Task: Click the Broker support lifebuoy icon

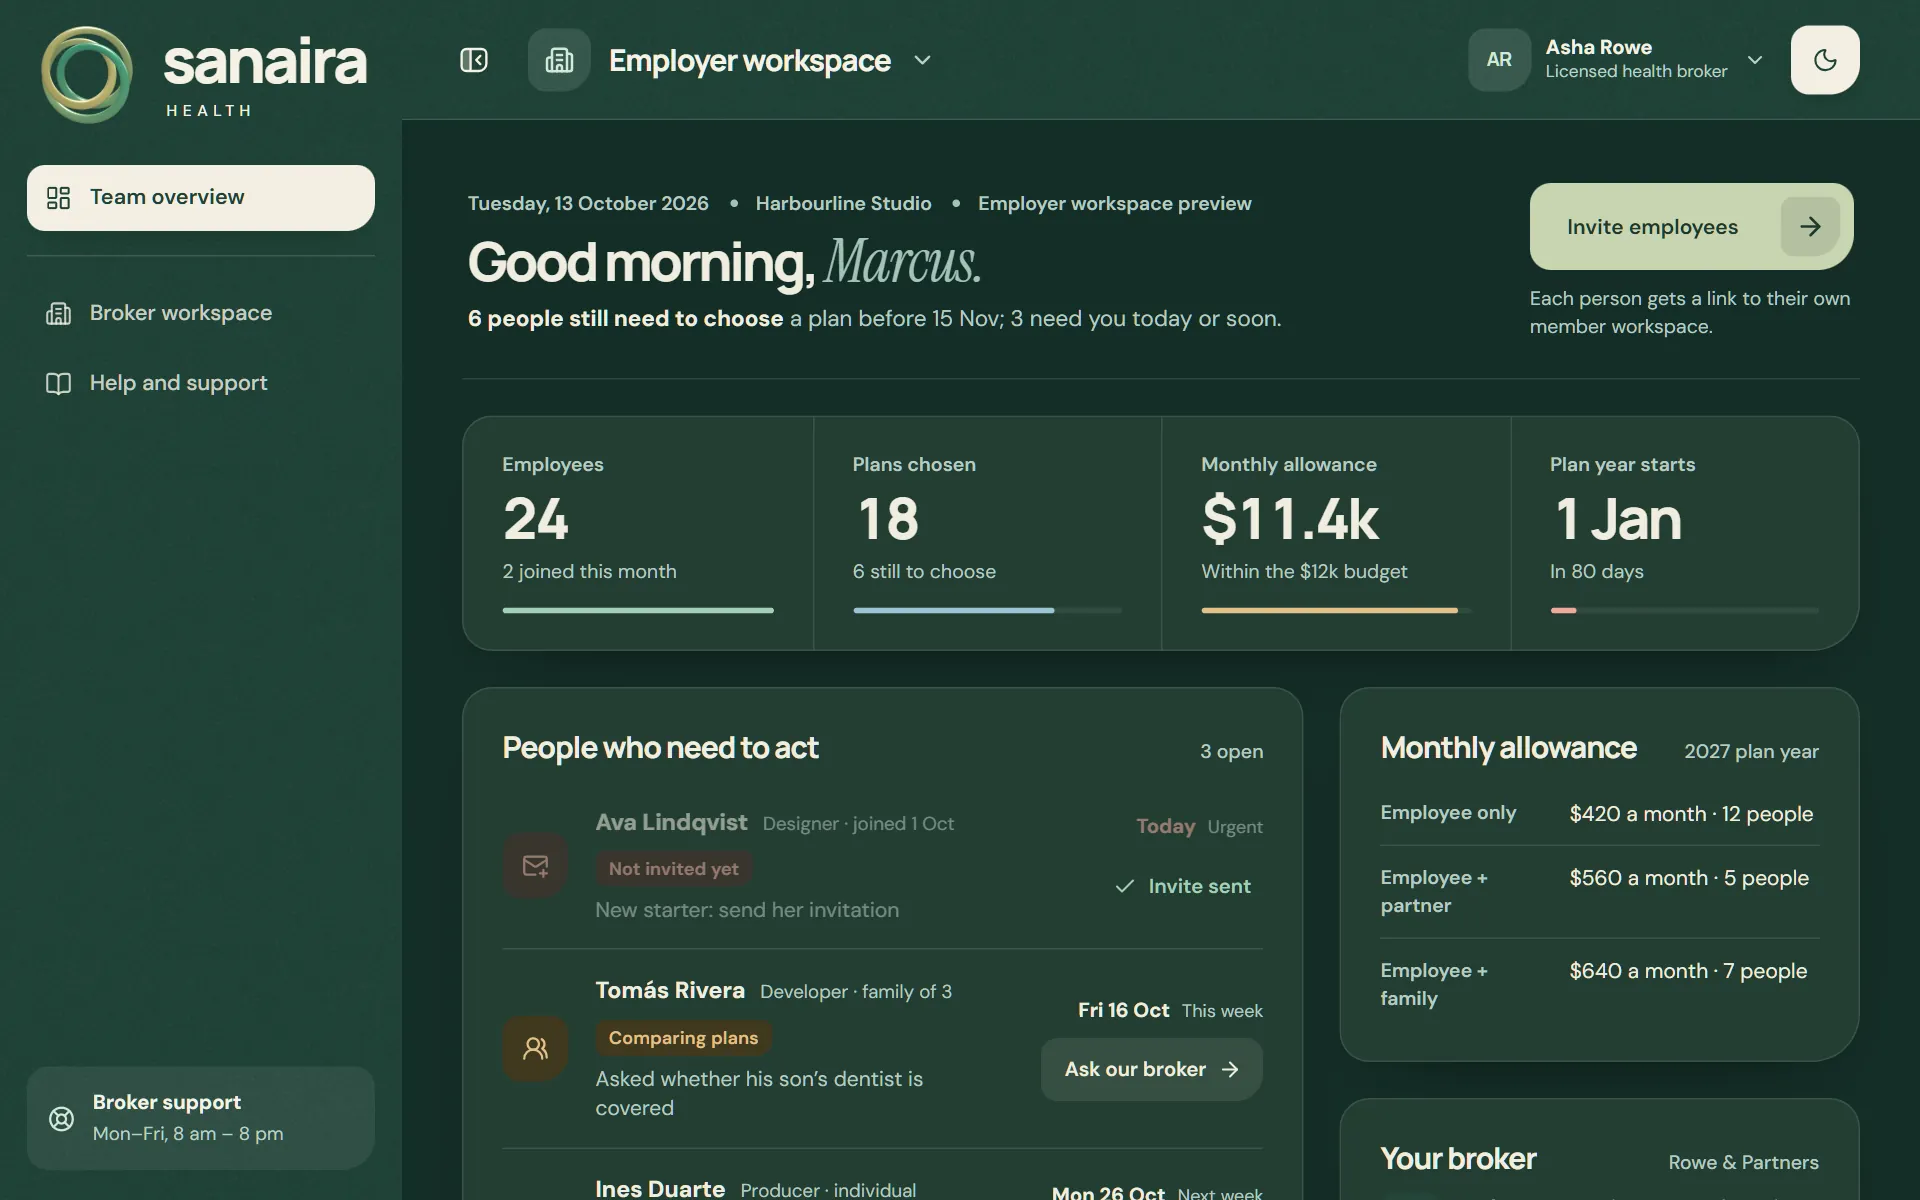Action: pyautogui.click(x=62, y=1119)
